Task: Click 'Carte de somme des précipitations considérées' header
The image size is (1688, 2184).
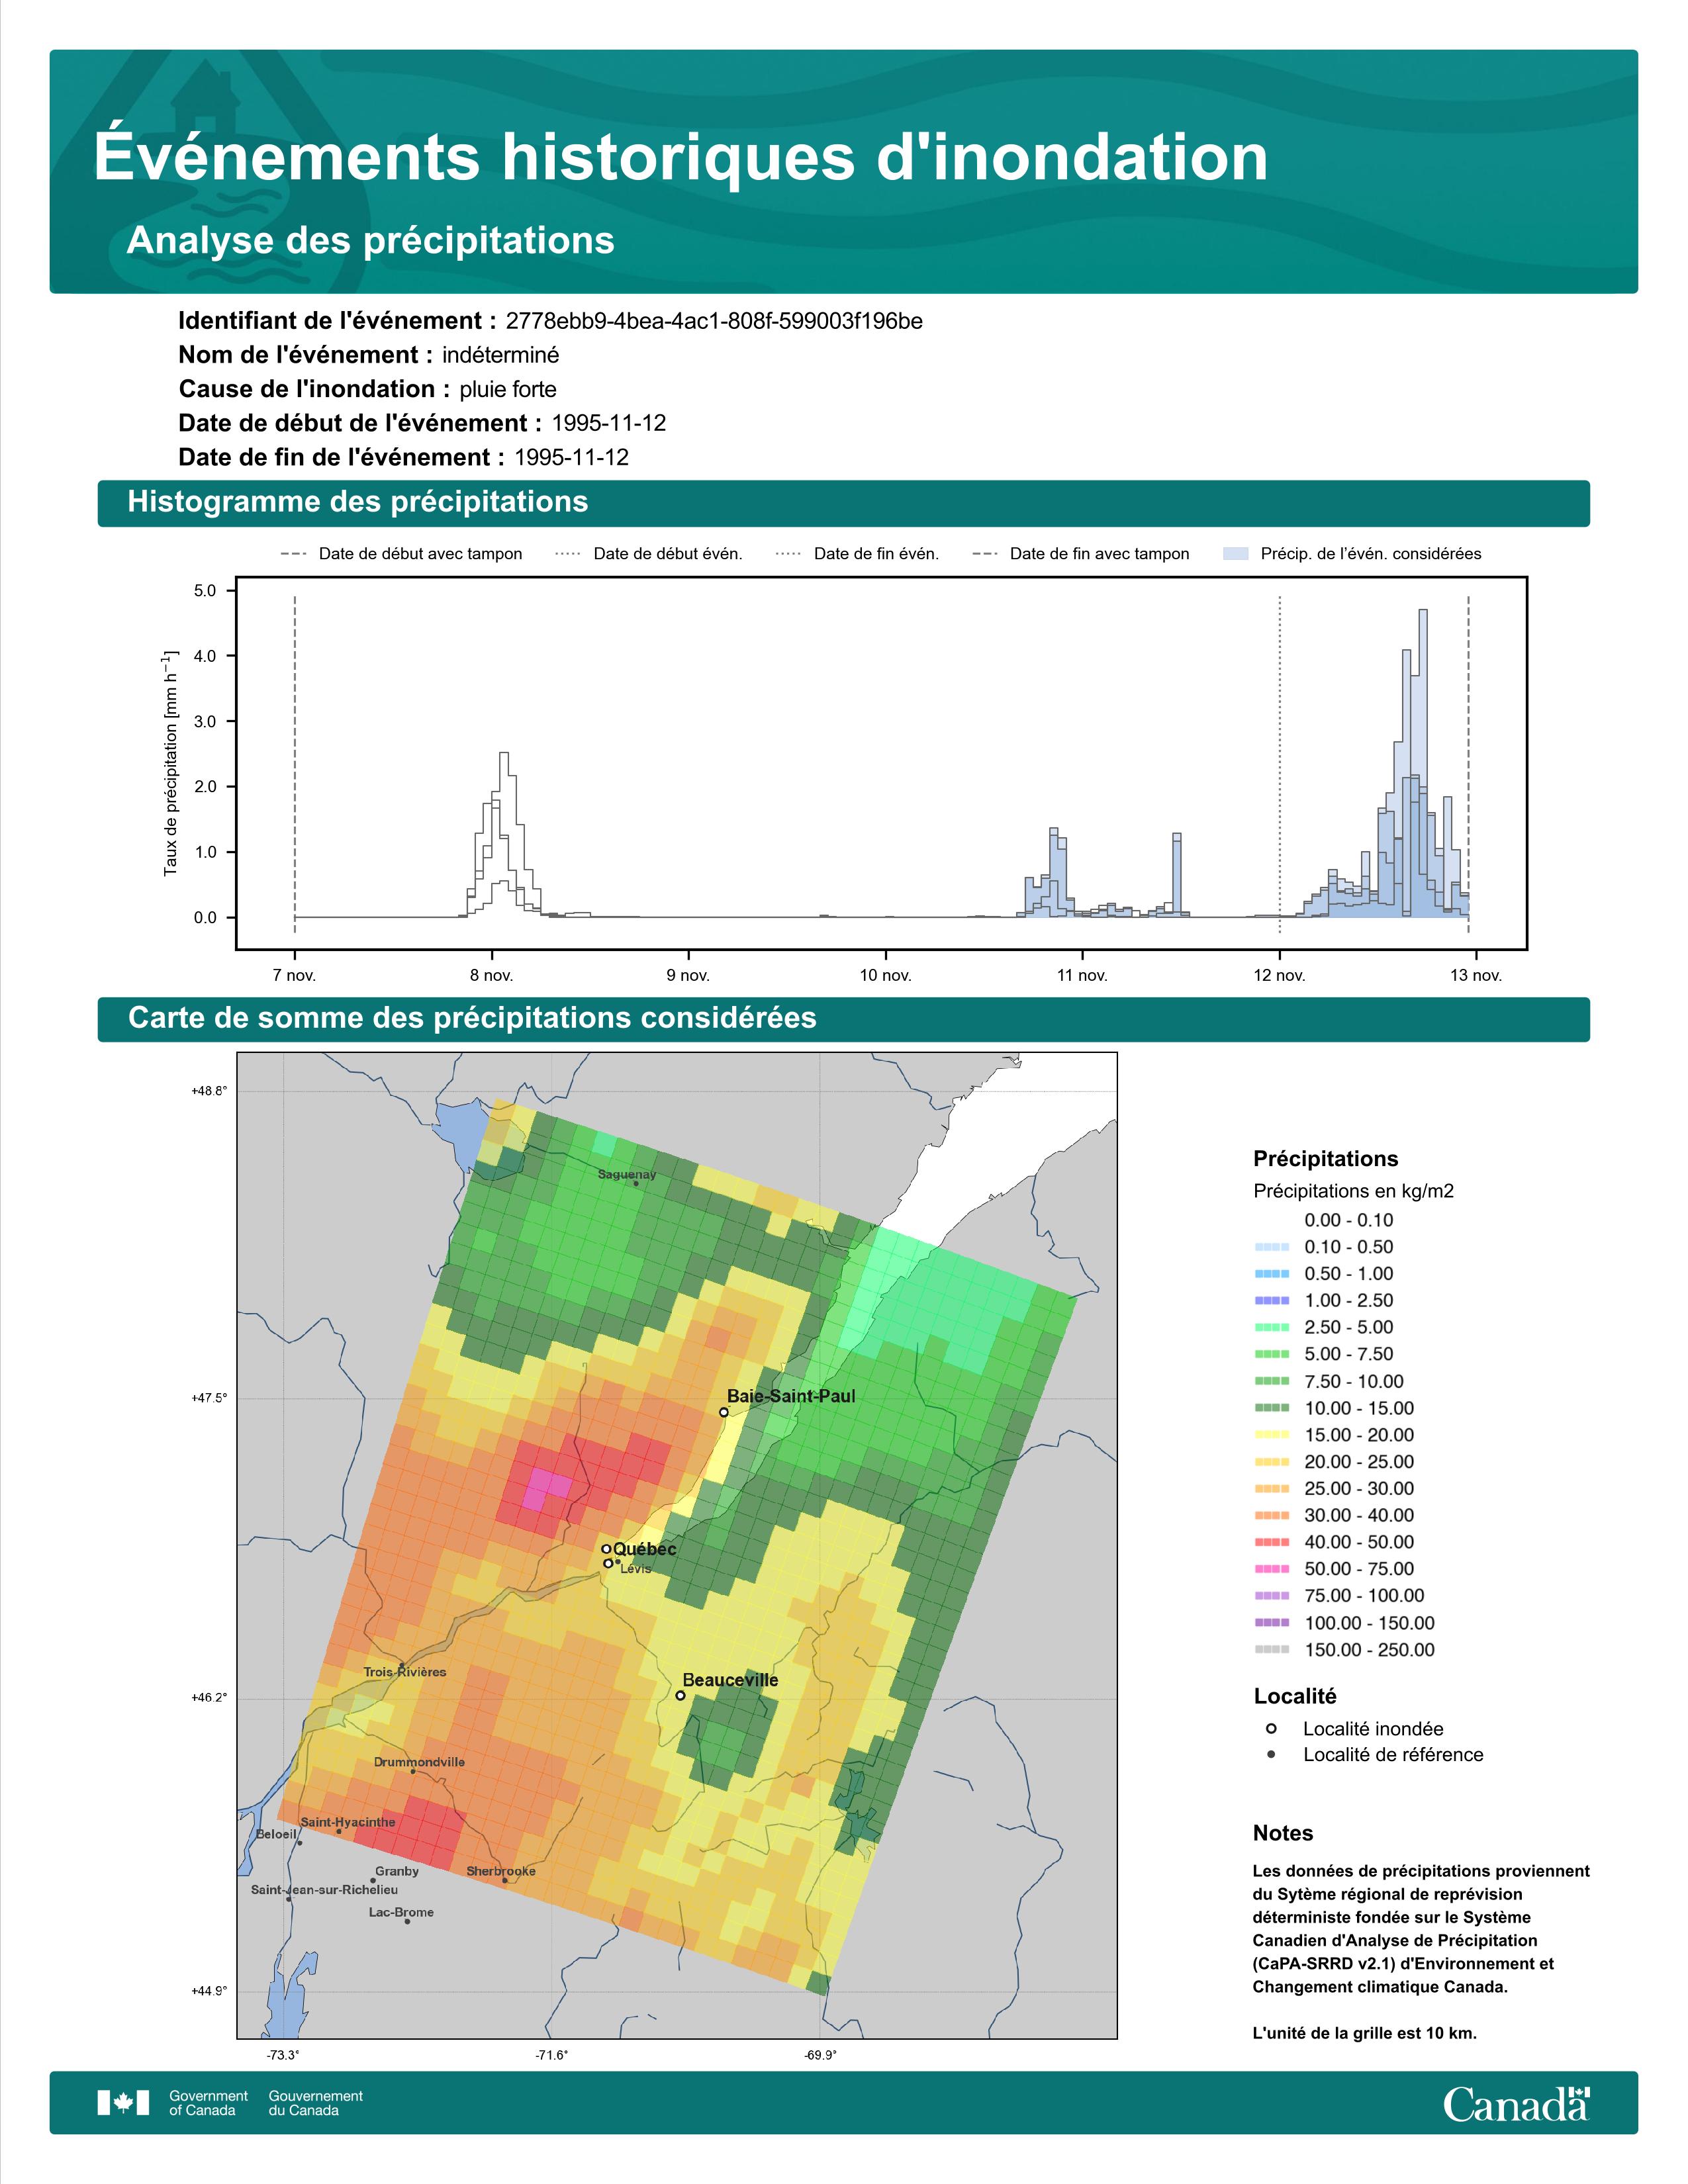Action: click(843, 1019)
